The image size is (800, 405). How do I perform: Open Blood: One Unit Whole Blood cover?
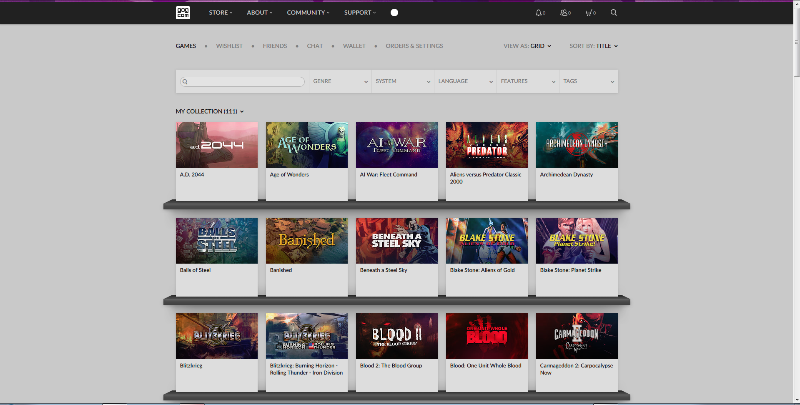pyautogui.click(x=487, y=336)
